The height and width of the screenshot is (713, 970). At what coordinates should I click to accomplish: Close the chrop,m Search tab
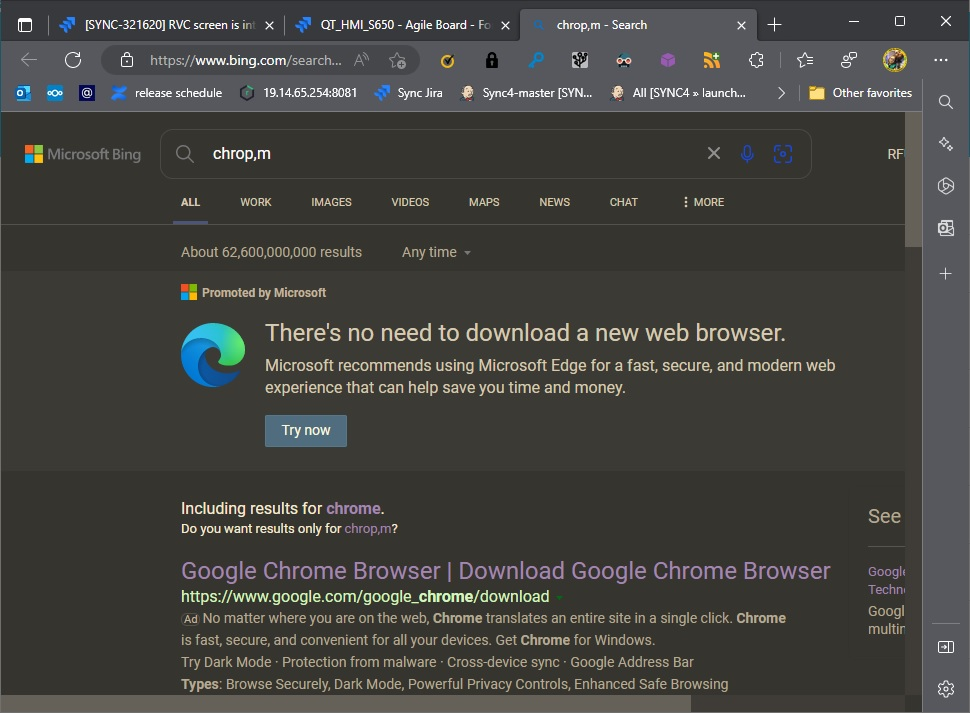pyautogui.click(x=741, y=25)
